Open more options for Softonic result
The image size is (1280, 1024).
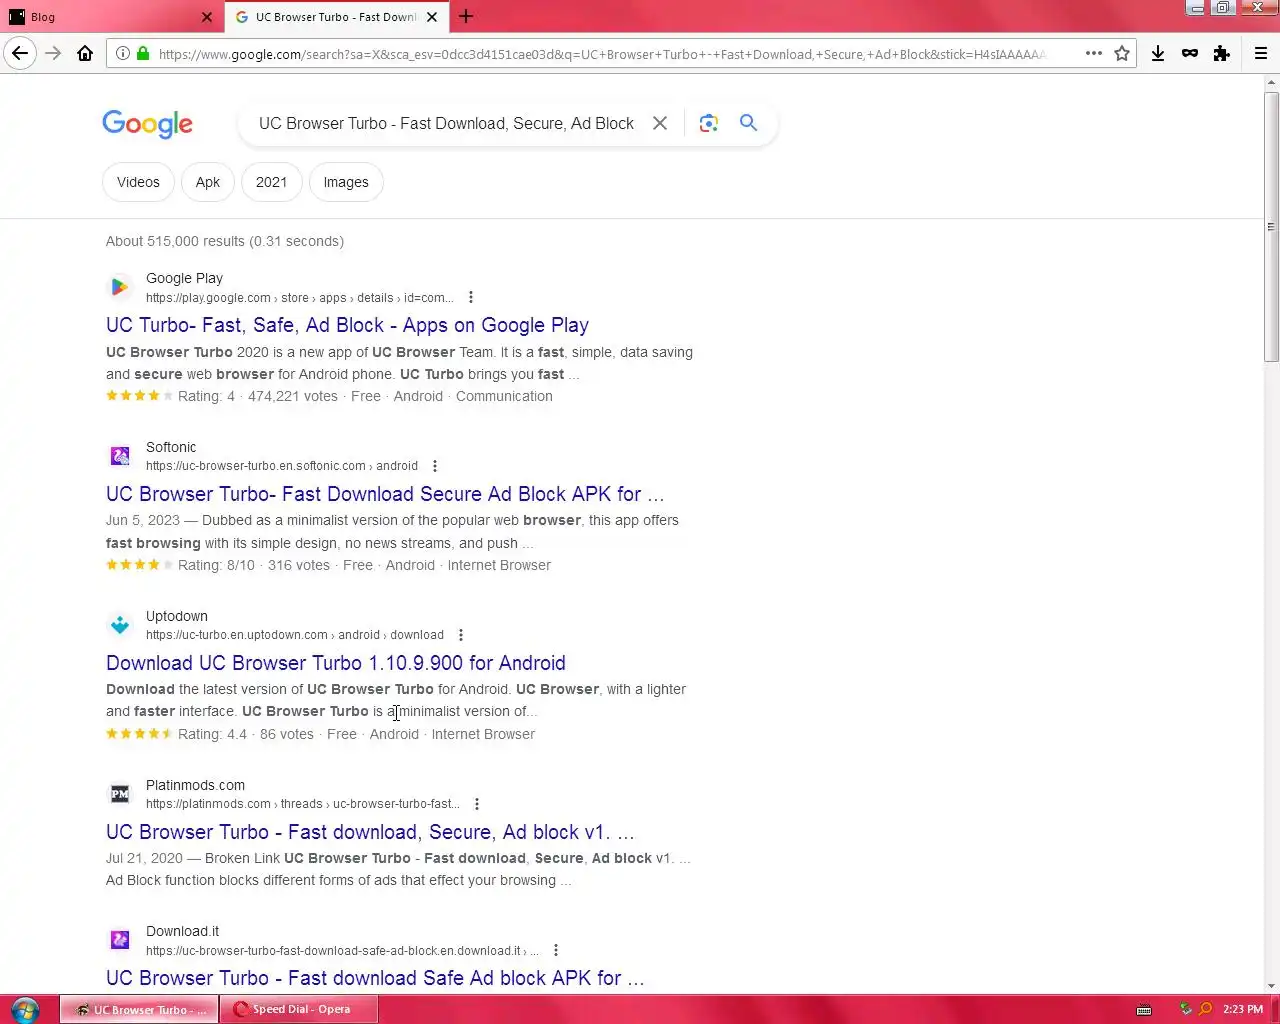tap(435, 466)
